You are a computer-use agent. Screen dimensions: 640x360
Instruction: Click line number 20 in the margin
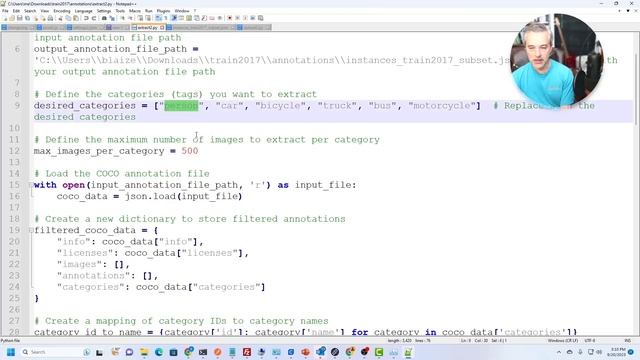[x=15, y=242]
